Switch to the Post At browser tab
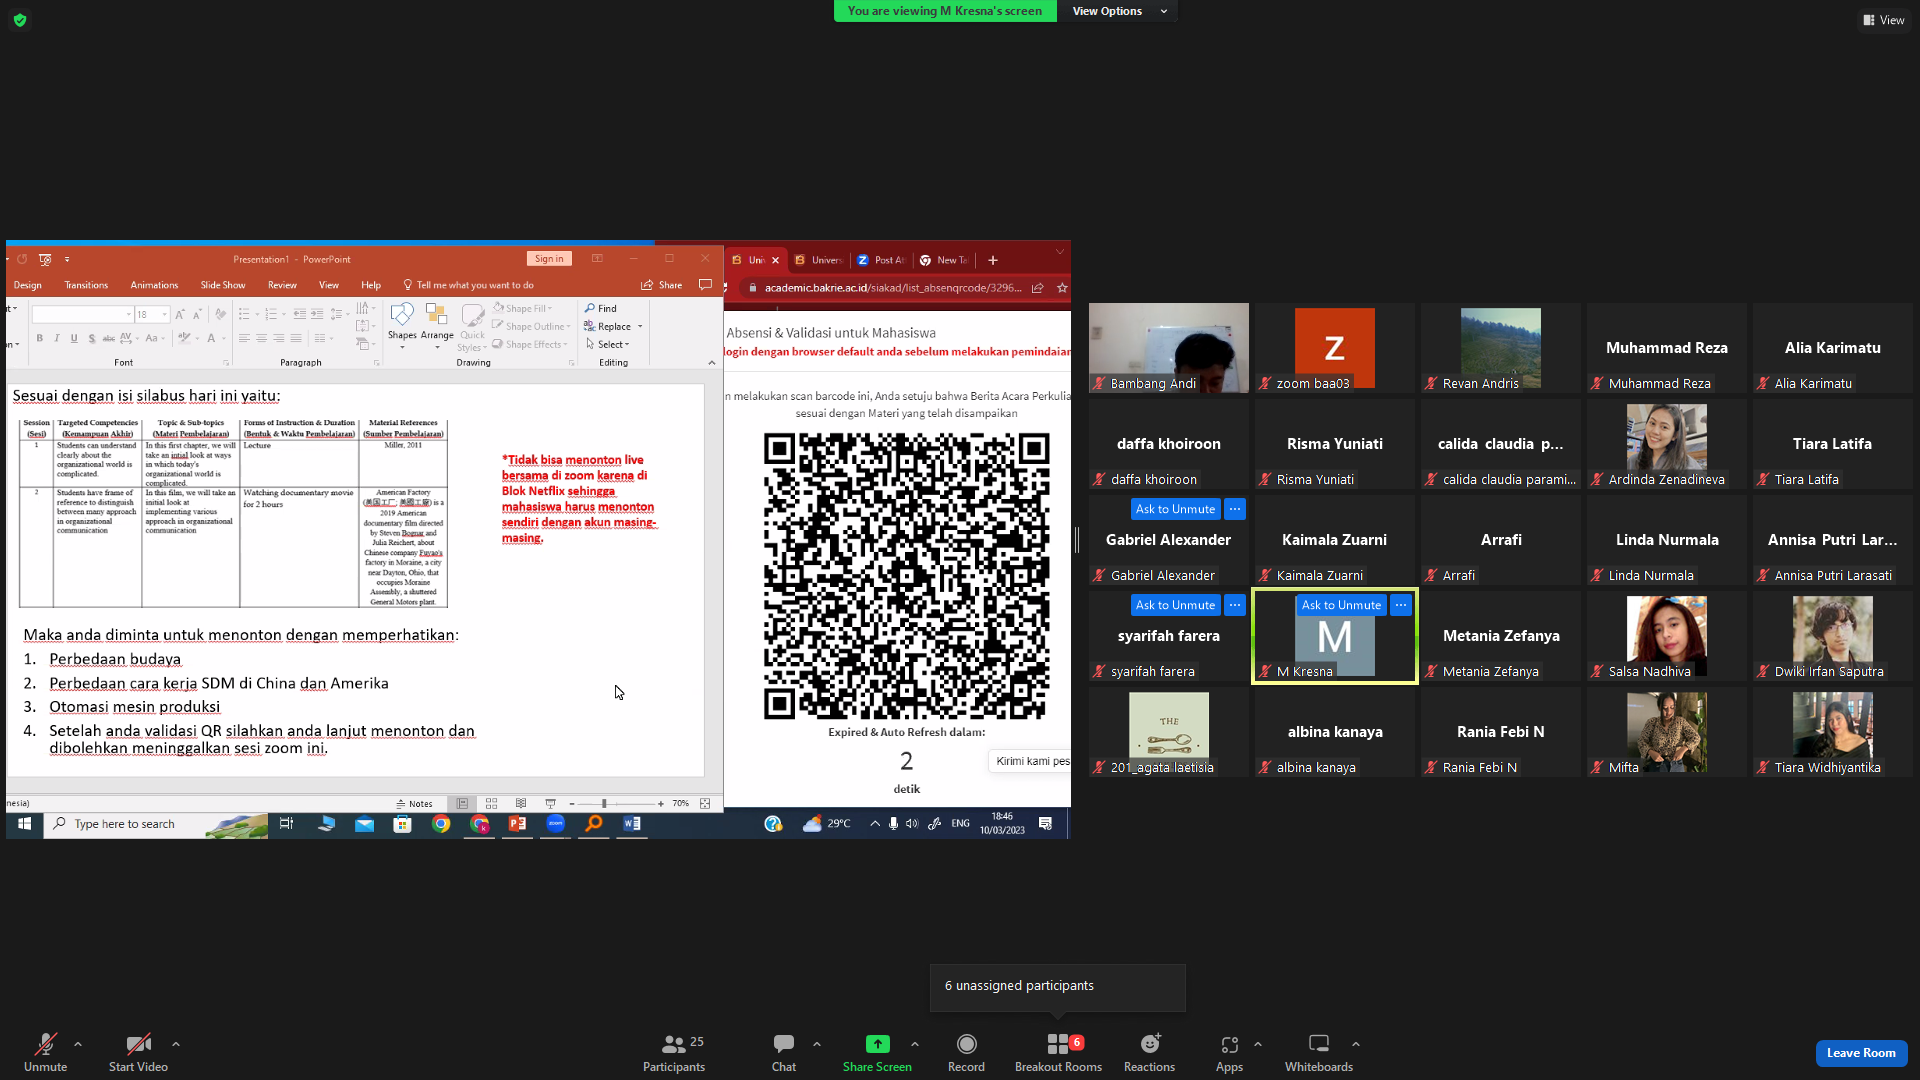Viewport: 1920px width, 1080px height. 881,260
